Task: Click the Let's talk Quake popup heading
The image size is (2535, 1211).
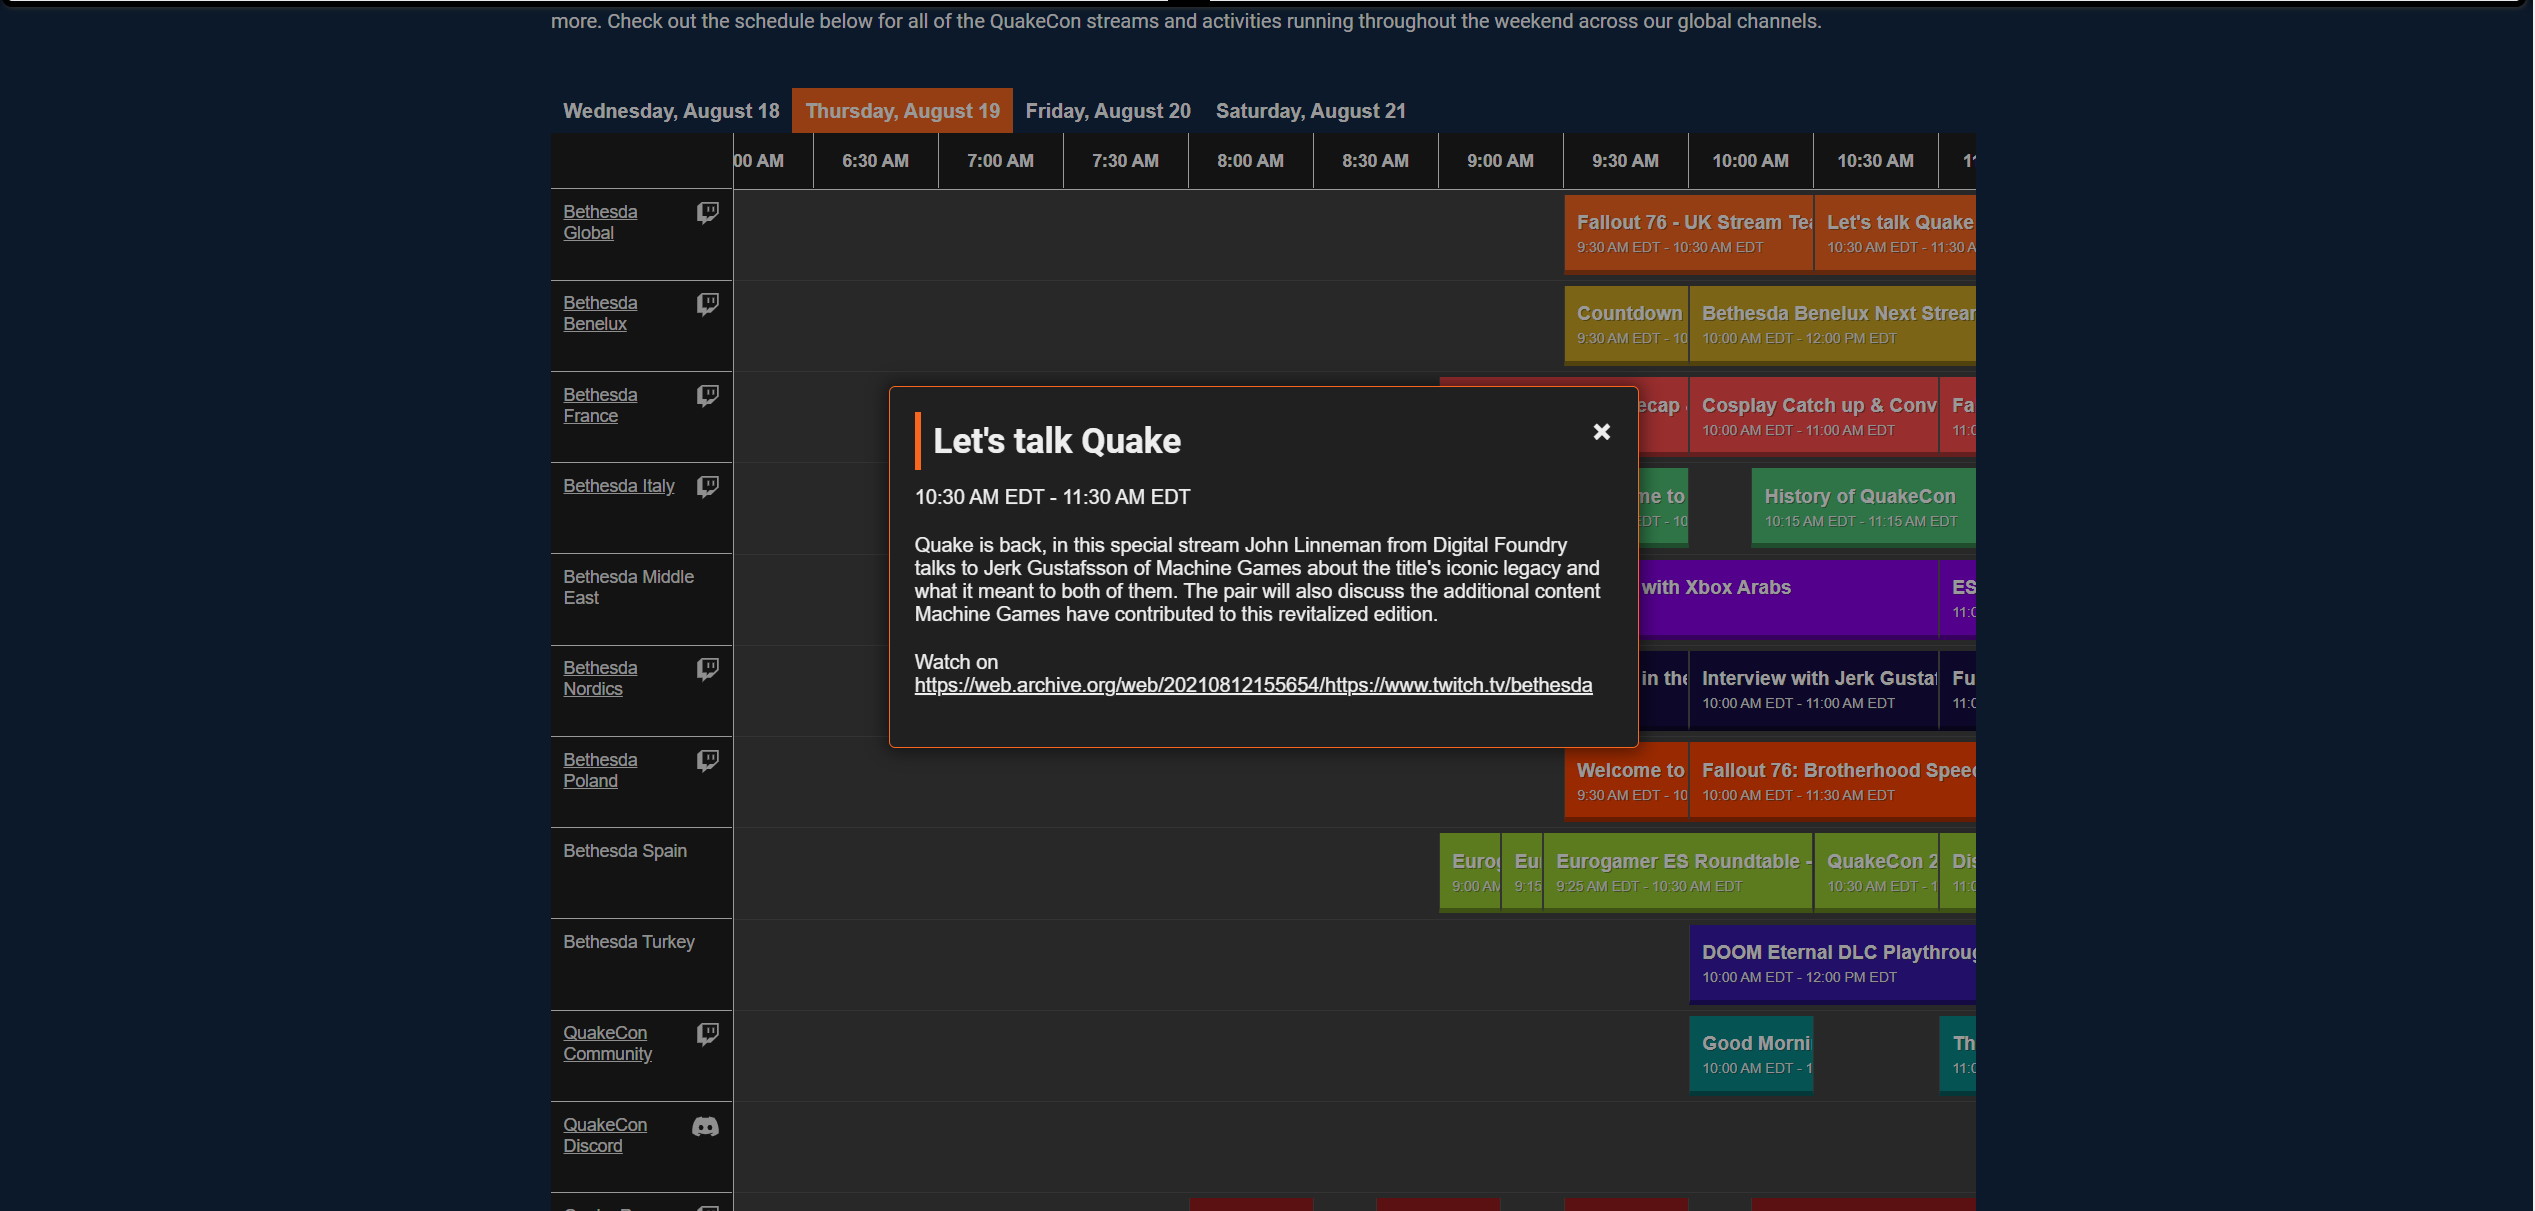Action: 1057,441
